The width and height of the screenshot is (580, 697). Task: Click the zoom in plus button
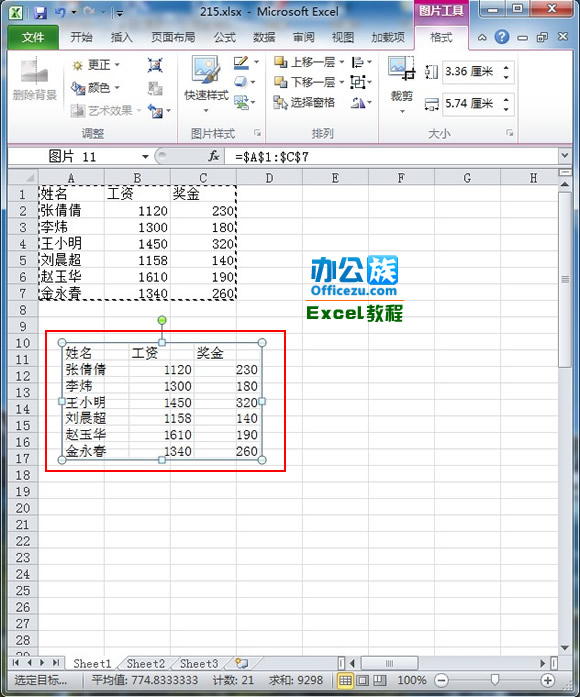click(x=548, y=680)
